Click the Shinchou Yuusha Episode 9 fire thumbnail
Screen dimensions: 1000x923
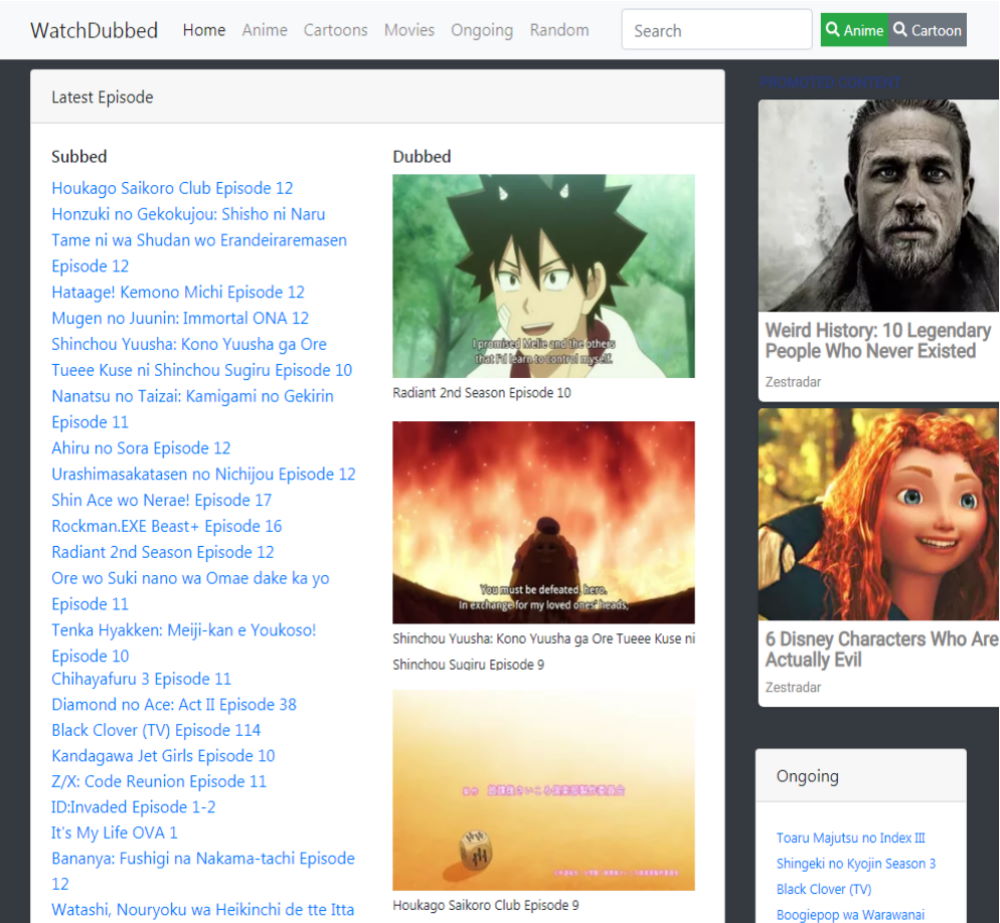[x=543, y=522]
